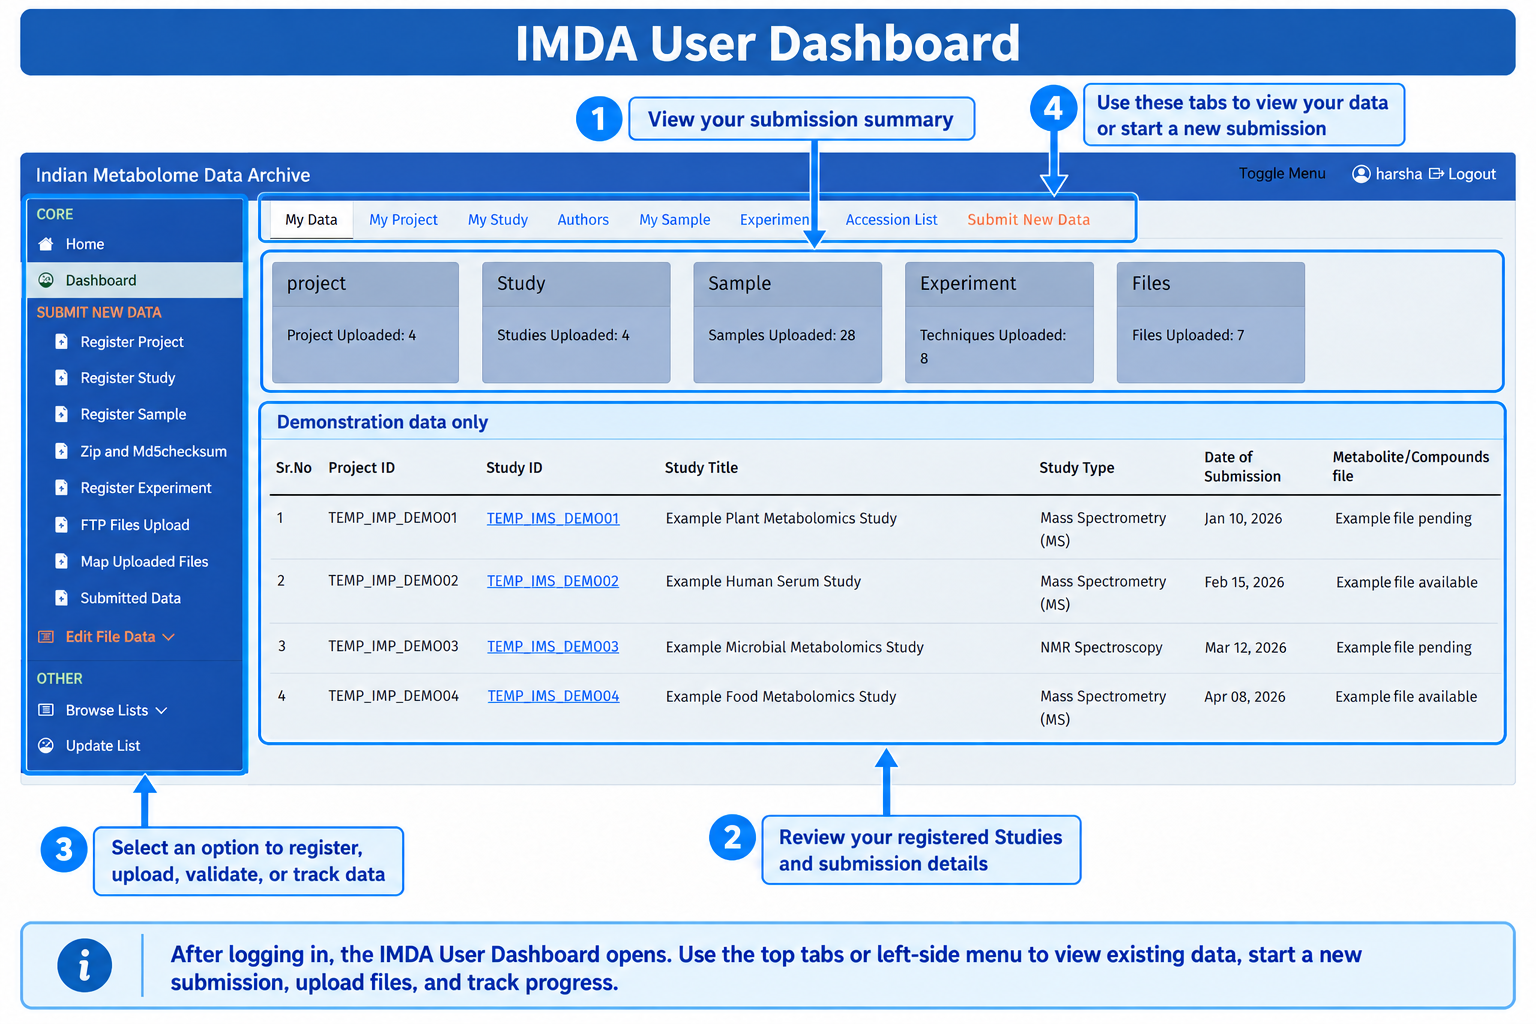The height and width of the screenshot is (1024, 1536).
Task: Click the Home house icon in sidebar
Action: point(45,244)
